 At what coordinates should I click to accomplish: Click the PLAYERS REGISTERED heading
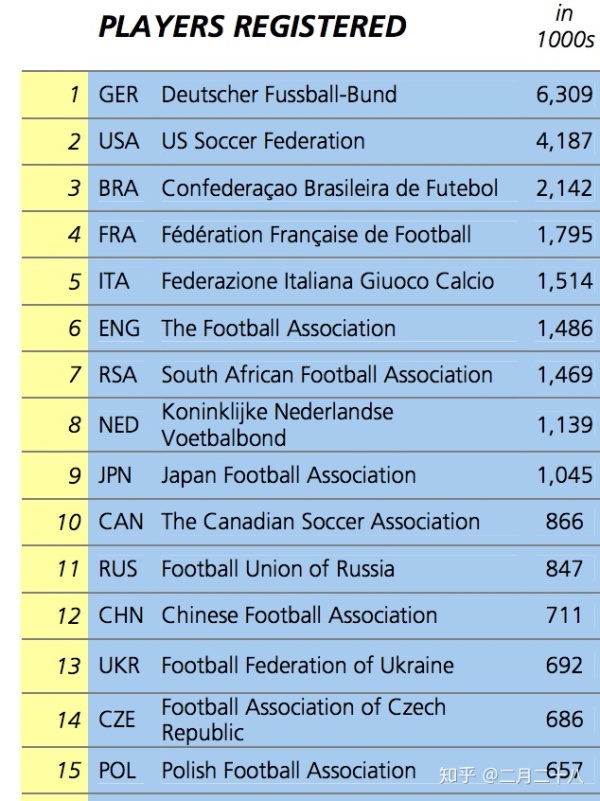pos(252,27)
